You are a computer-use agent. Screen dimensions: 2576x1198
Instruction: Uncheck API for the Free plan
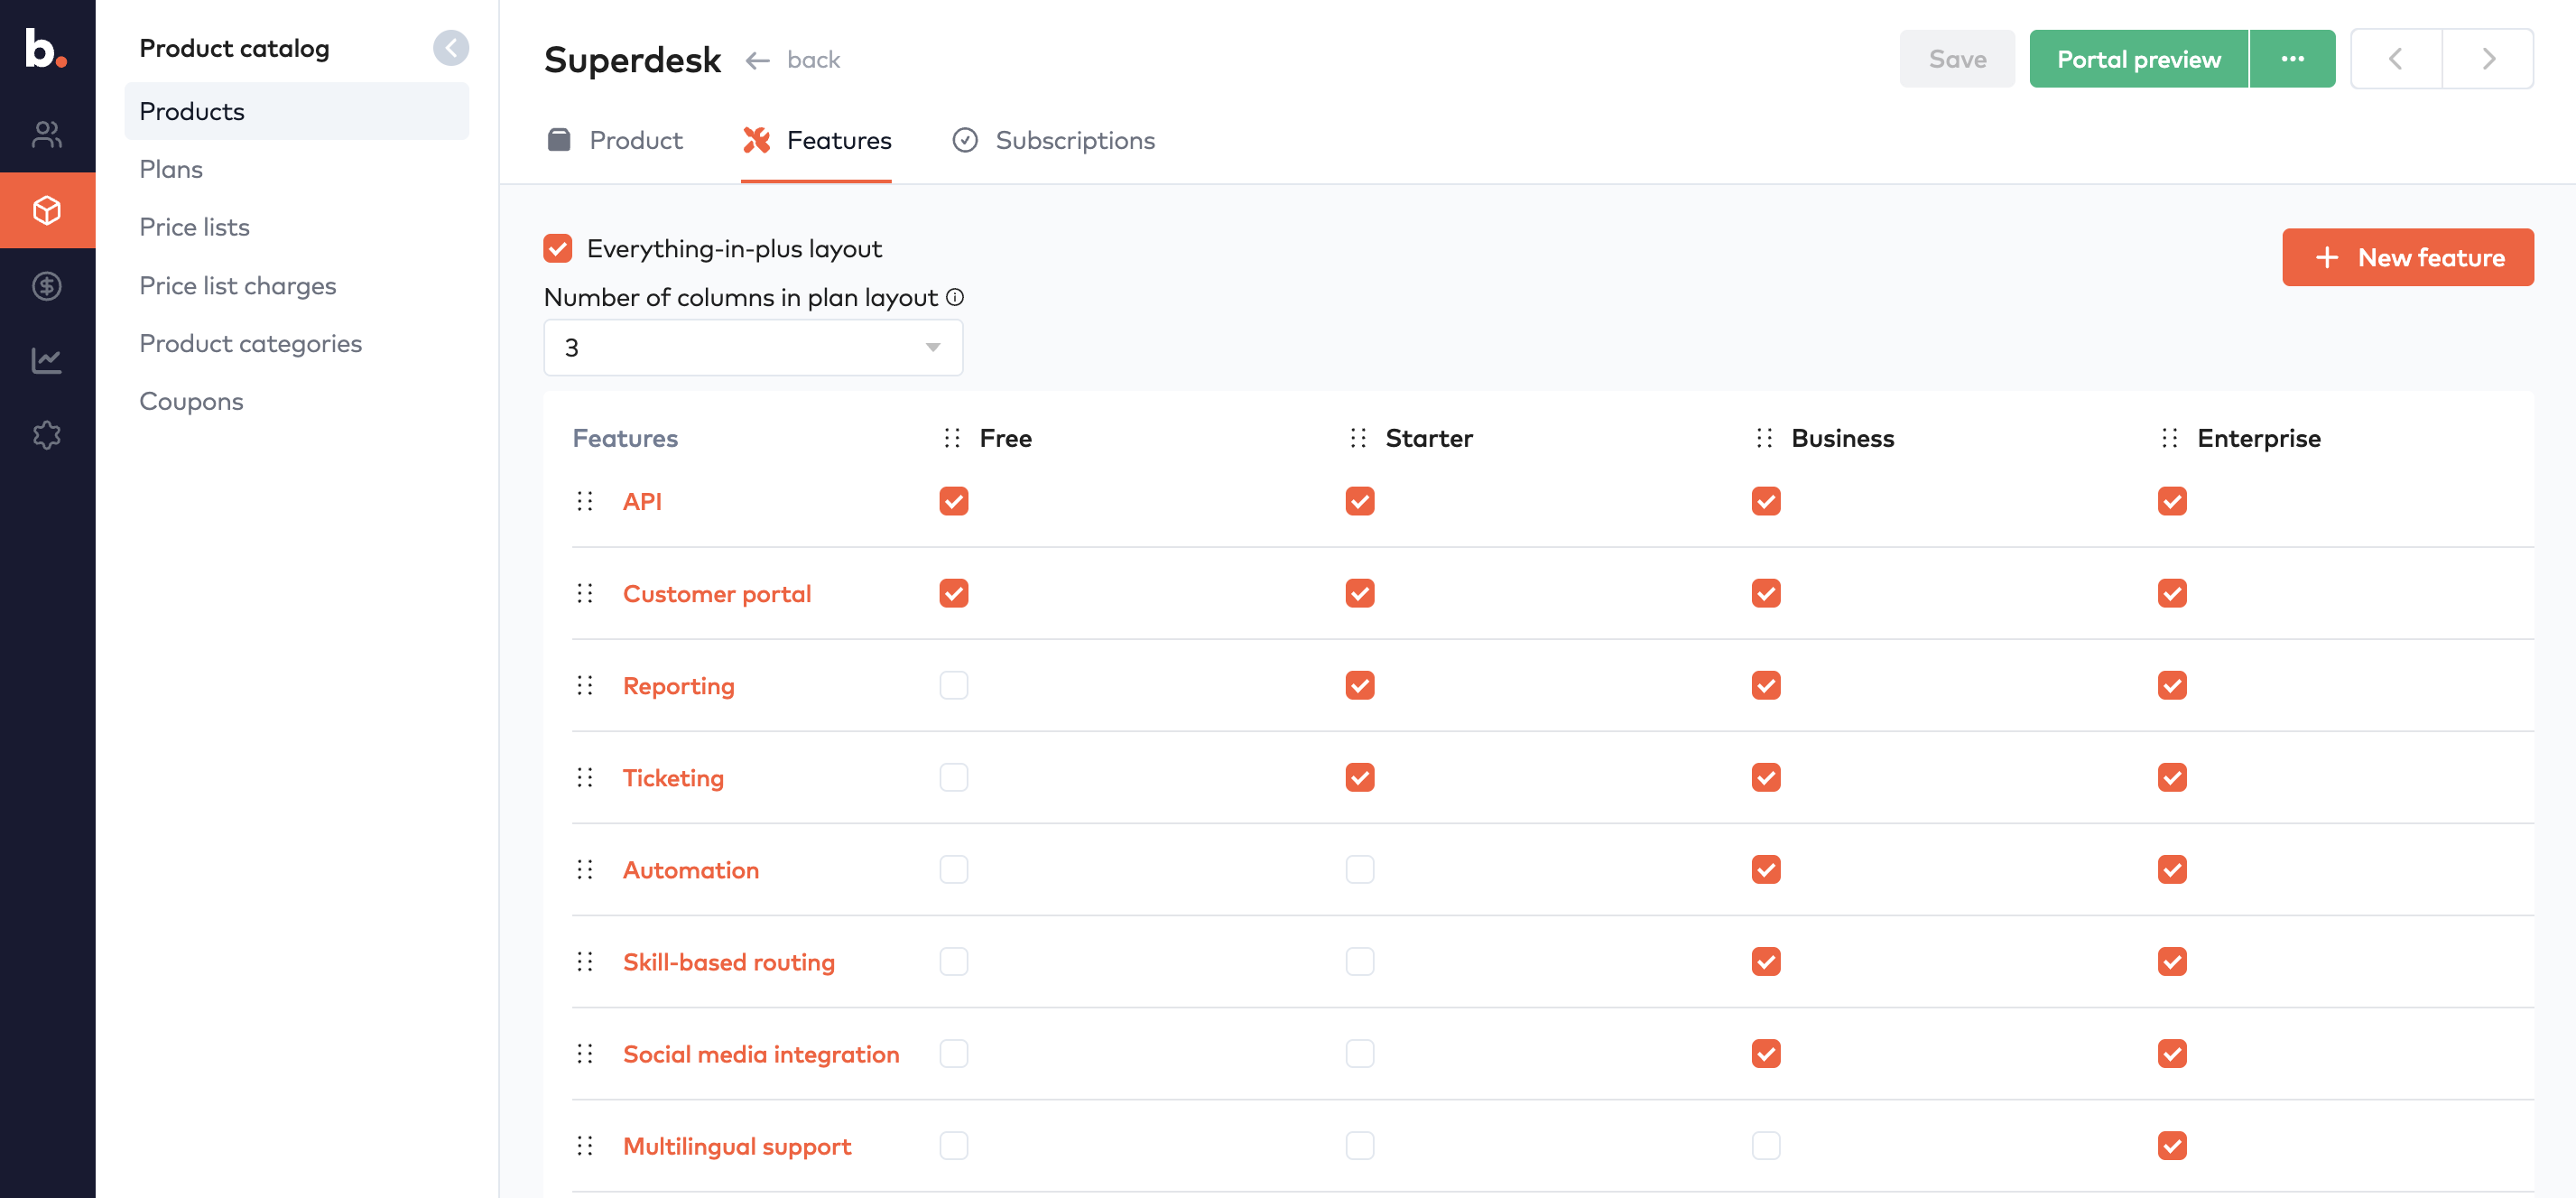click(954, 501)
